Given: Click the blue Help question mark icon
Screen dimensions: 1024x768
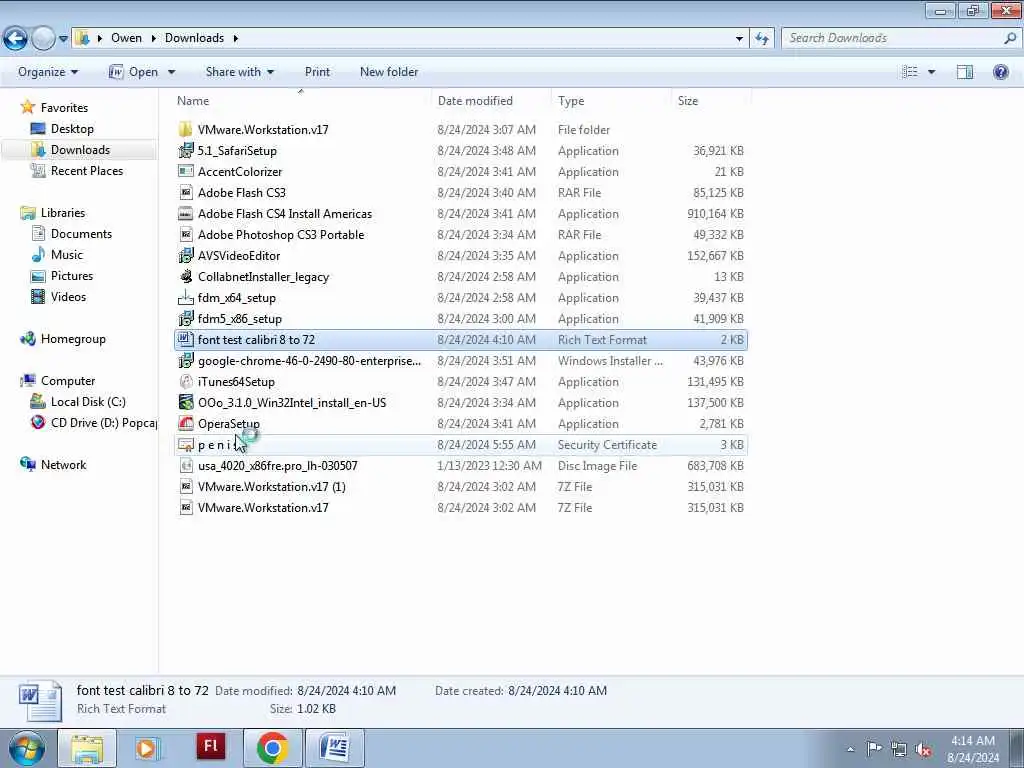Looking at the screenshot, I should pyautogui.click(x=1000, y=72).
